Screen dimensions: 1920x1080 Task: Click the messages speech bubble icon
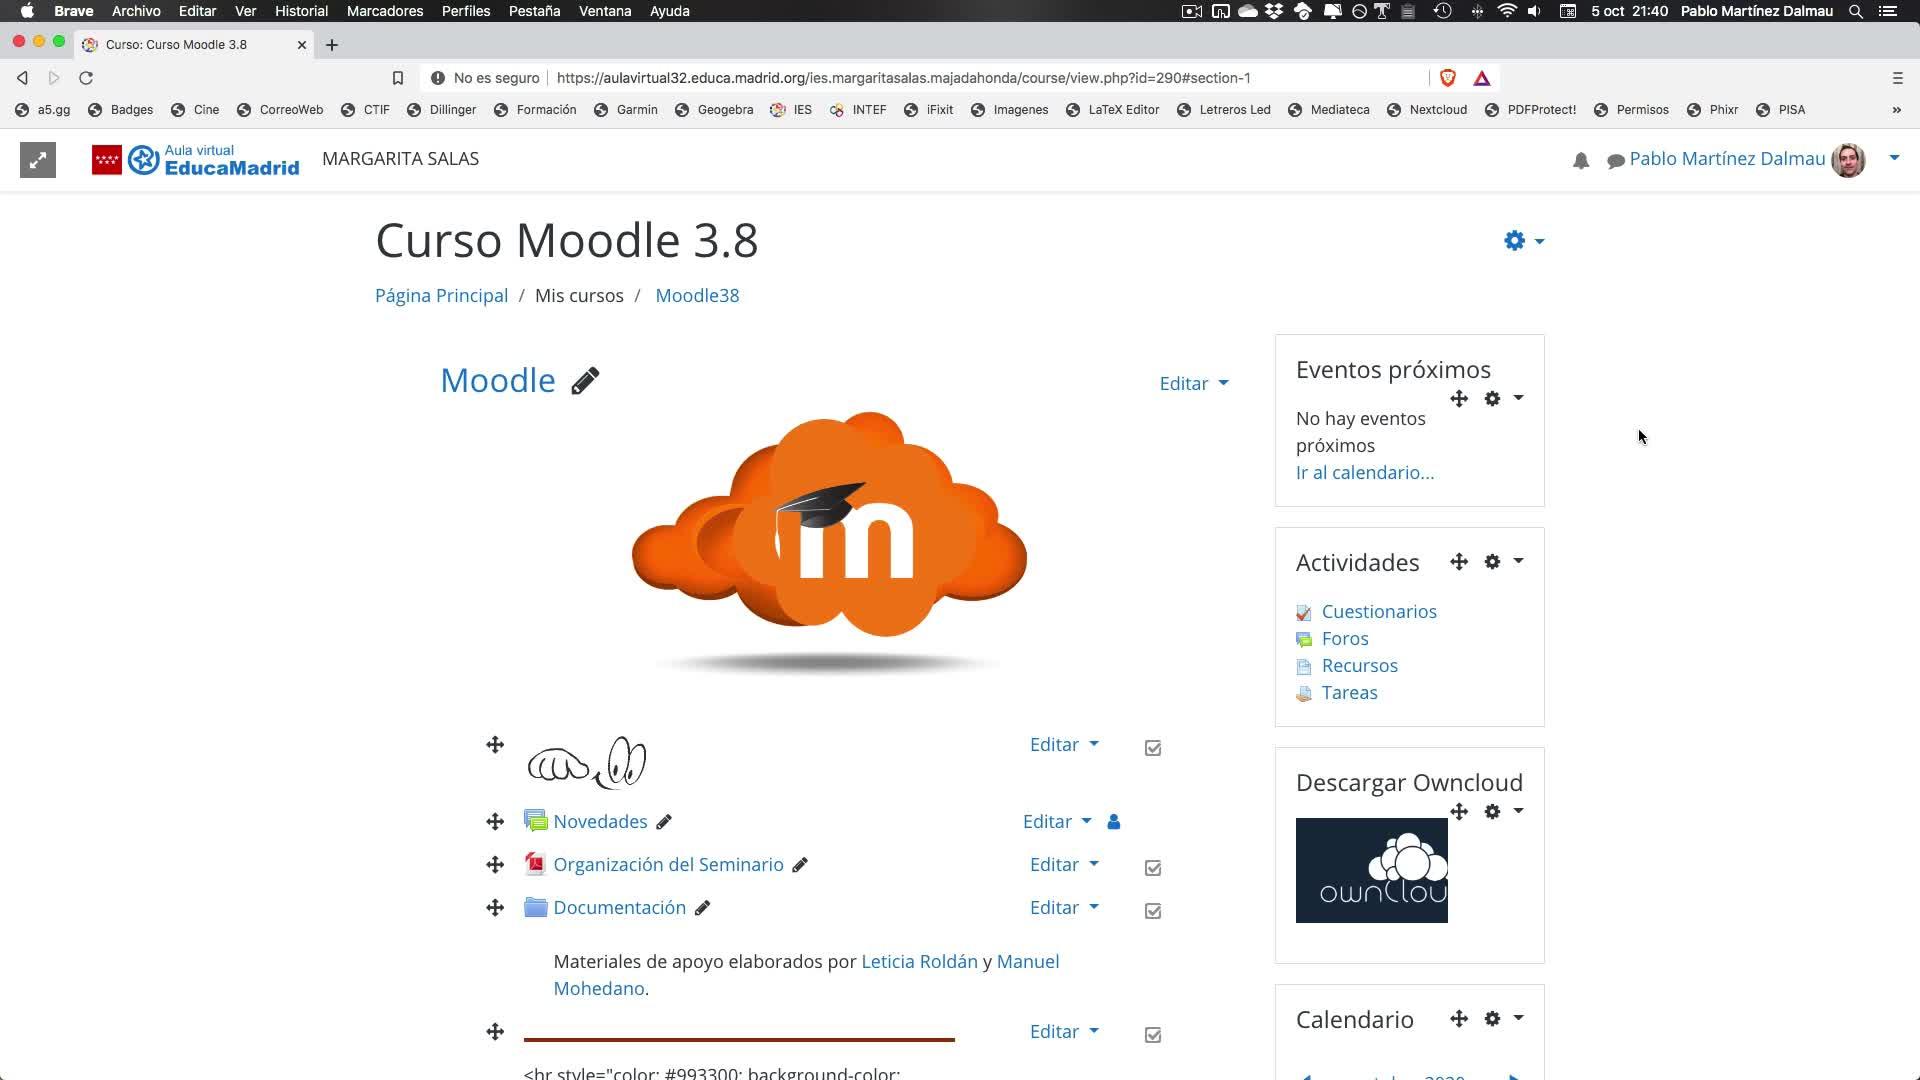[1615, 161]
